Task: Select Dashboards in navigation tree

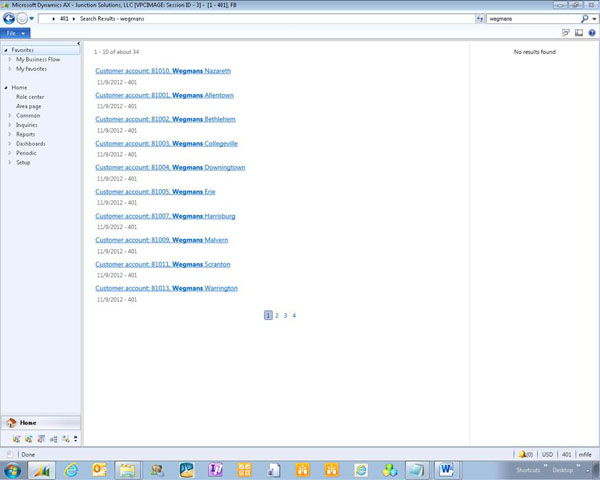Action: 31,144
